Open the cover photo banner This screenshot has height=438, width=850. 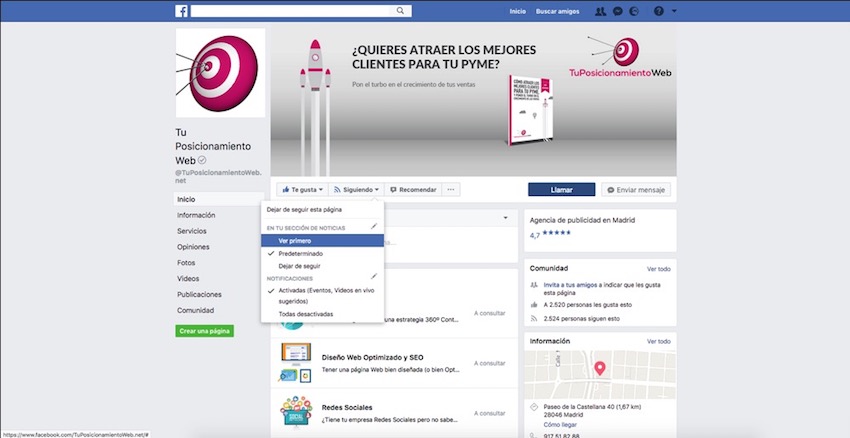coord(473,99)
